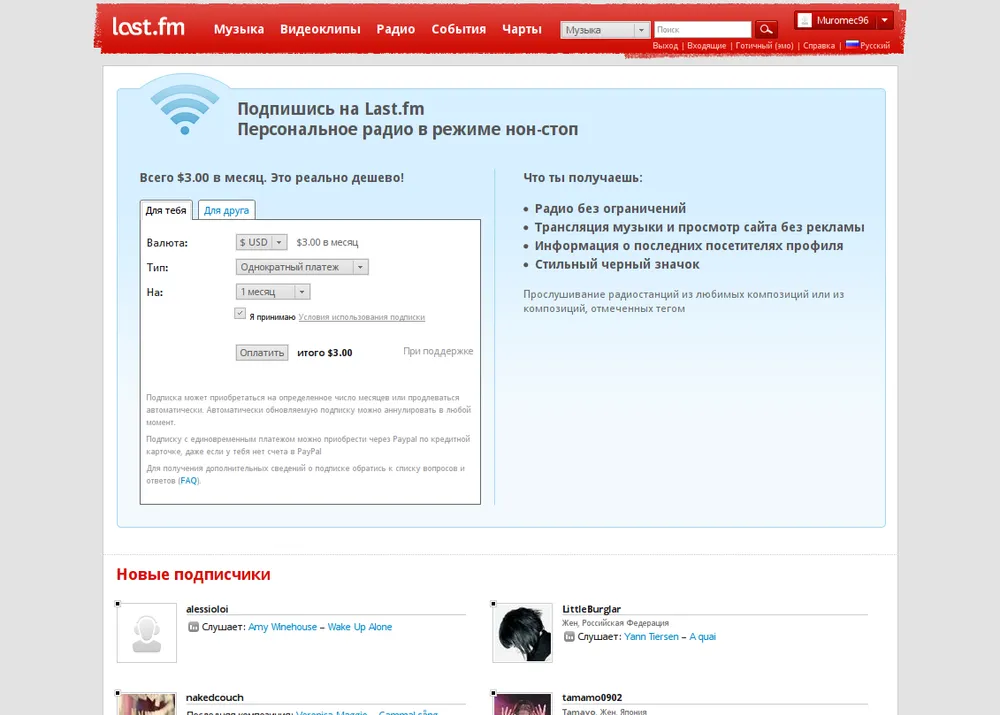1000x715 pixels.
Task: Open the user menu arrow beside Muromec96
Action: [885, 20]
